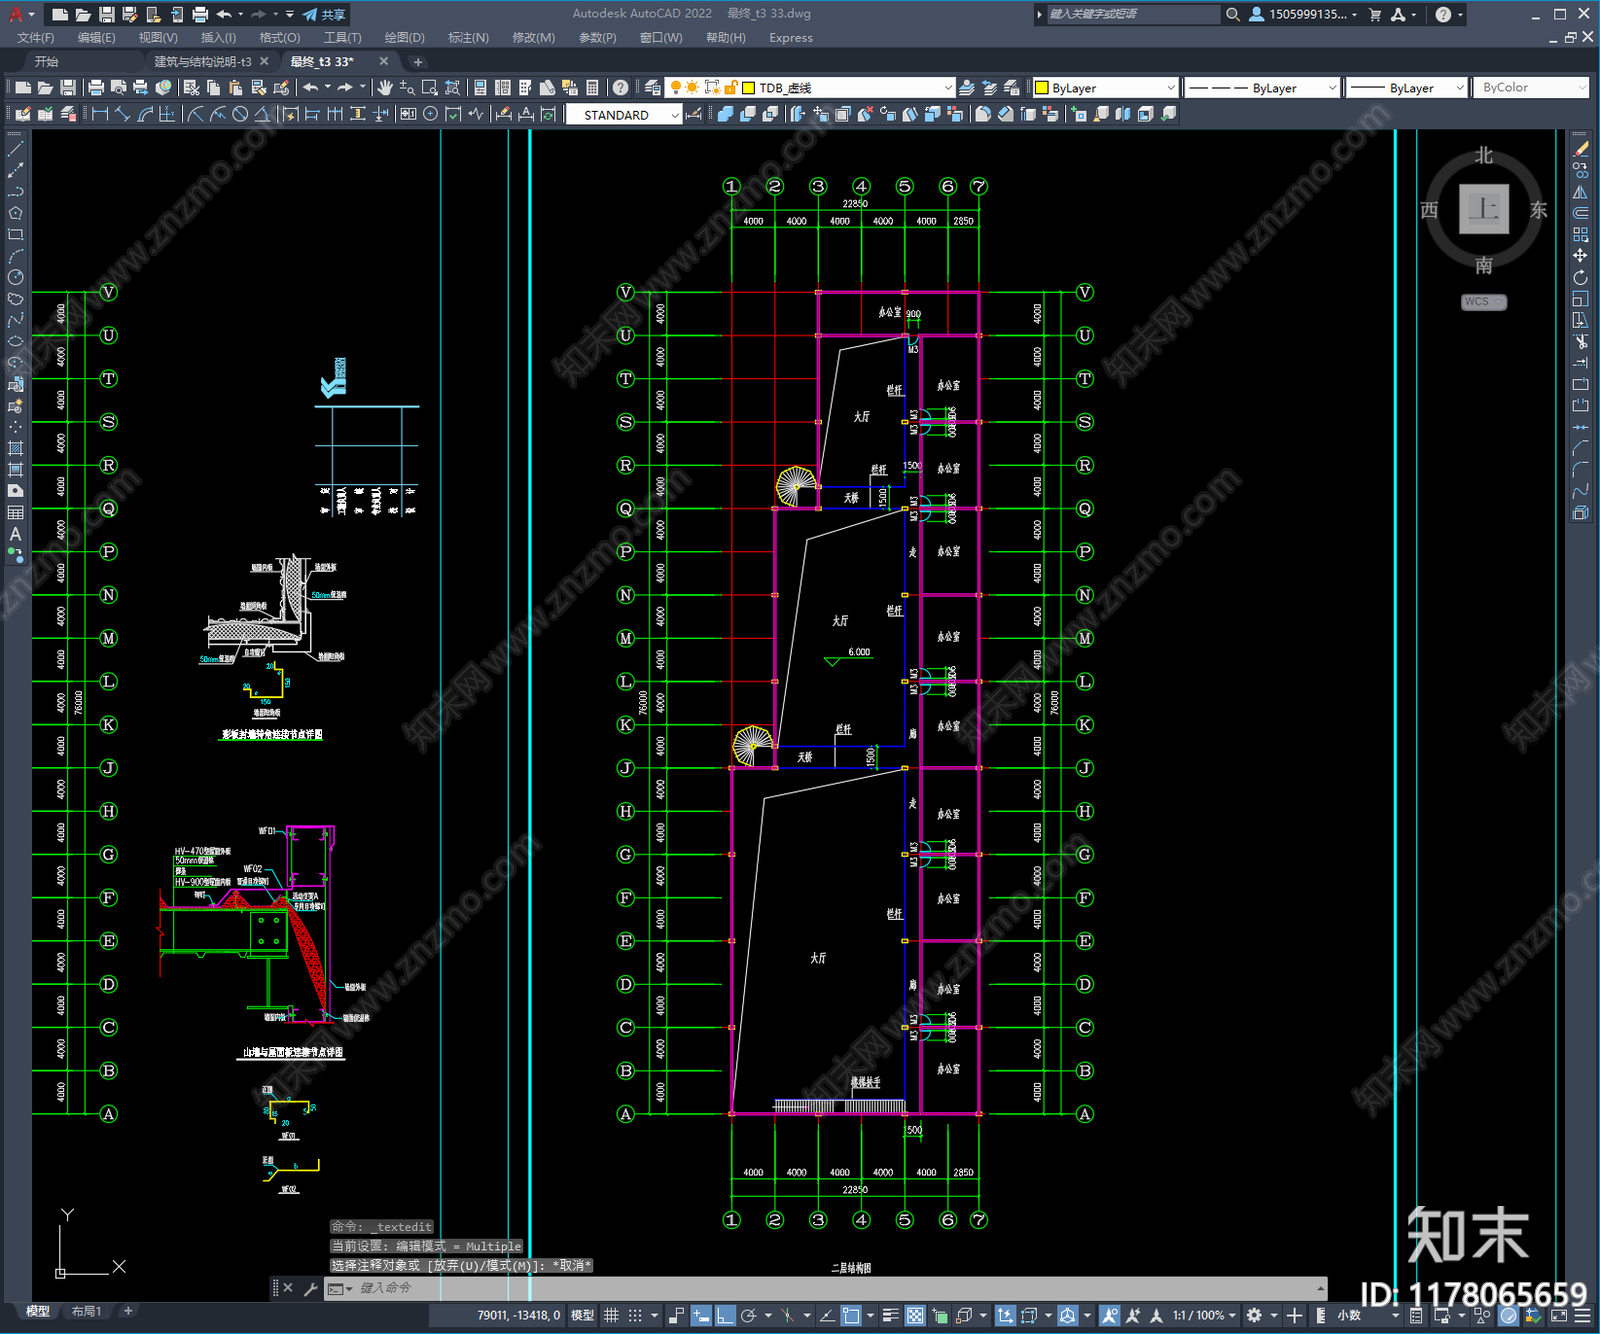Click the Layer Properties manager icon

pos(653,88)
